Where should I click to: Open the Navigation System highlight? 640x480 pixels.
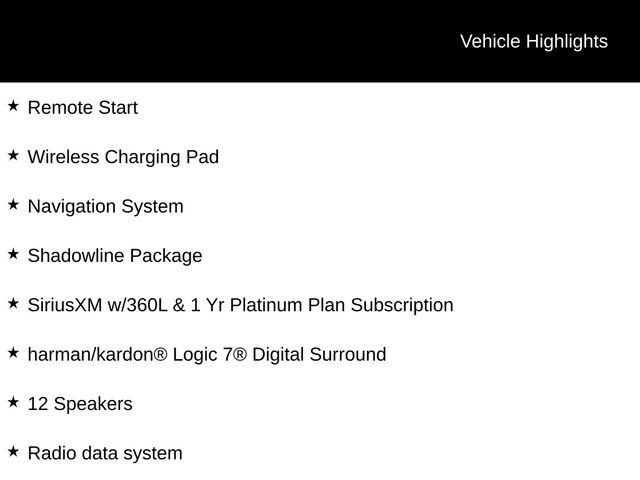point(105,207)
